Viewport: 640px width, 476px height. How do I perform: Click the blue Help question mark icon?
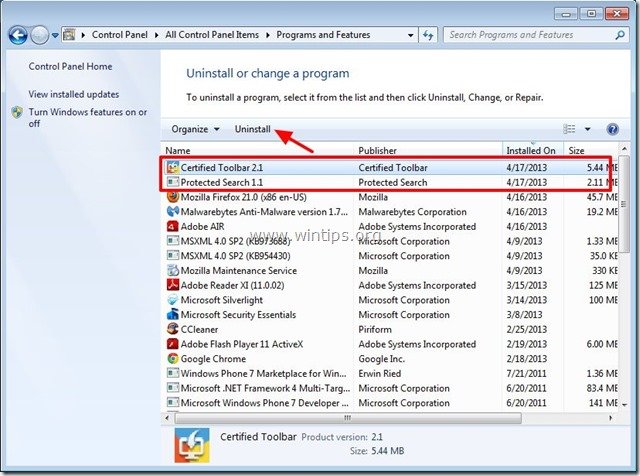tap(612, 129)
